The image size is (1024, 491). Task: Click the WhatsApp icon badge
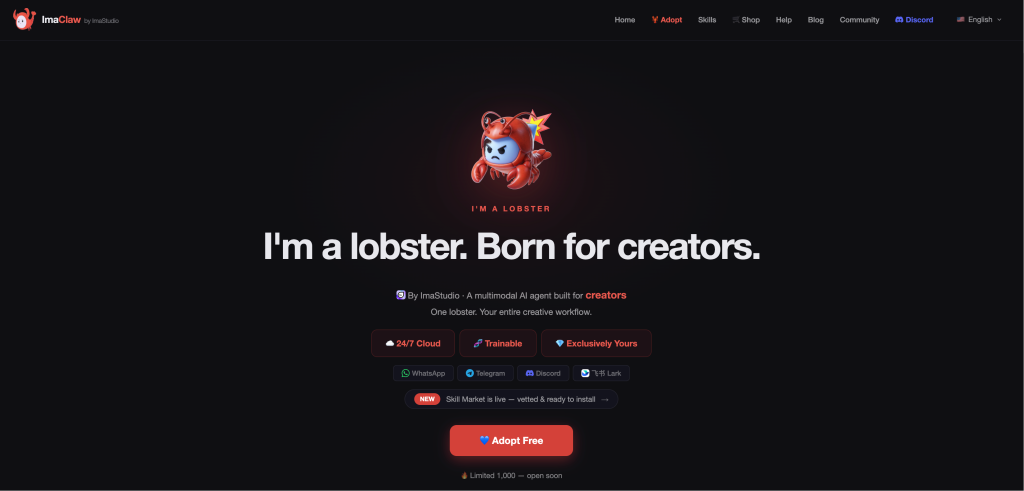coord(423,373)
